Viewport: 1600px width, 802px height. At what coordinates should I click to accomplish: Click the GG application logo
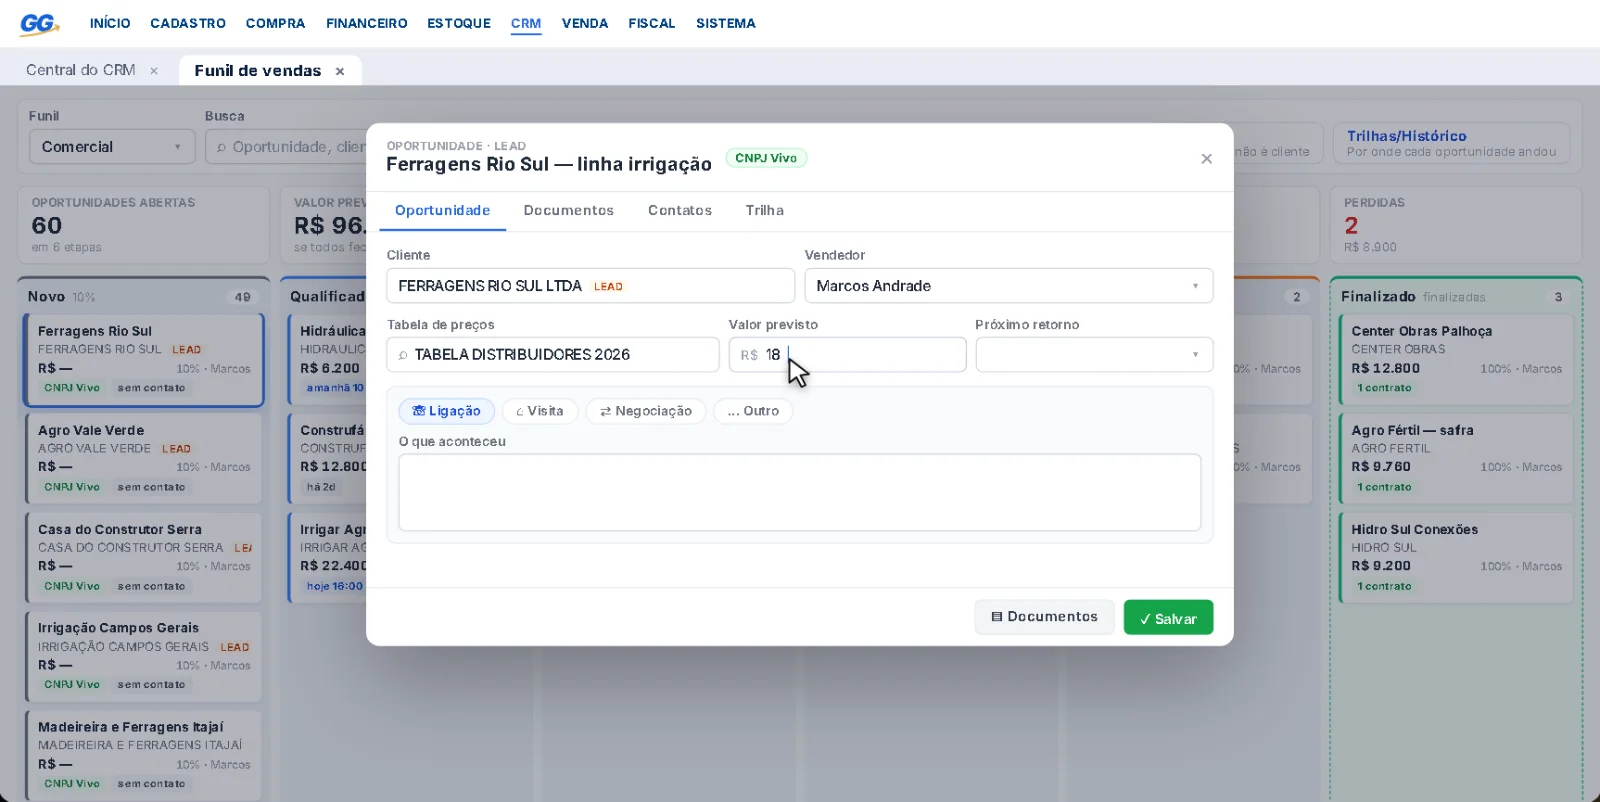(x=39, y=24)
